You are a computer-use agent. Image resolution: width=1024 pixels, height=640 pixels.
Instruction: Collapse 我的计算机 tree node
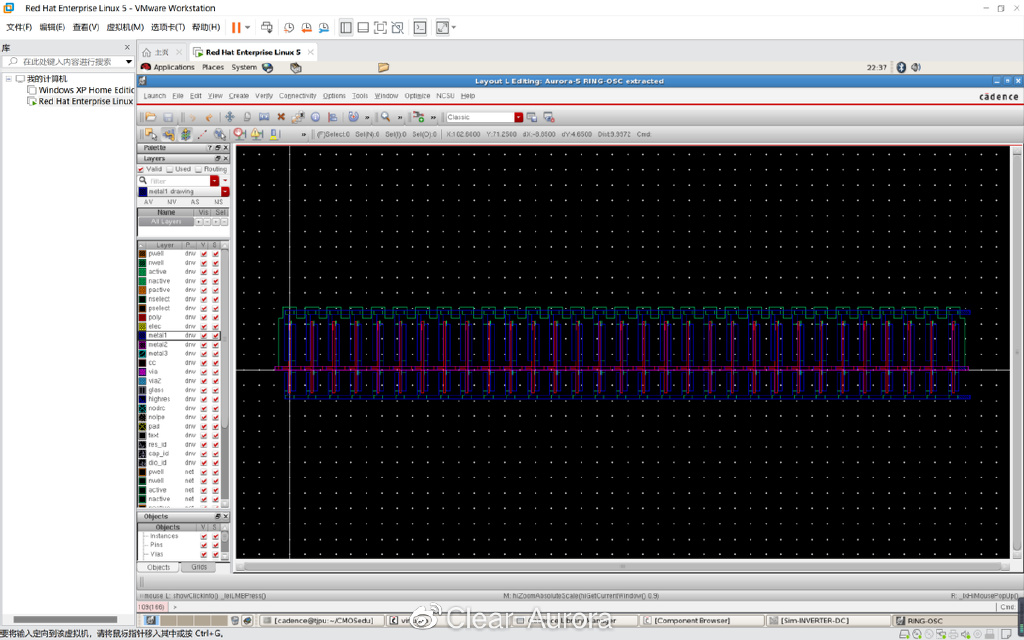[x=8, y=79]
